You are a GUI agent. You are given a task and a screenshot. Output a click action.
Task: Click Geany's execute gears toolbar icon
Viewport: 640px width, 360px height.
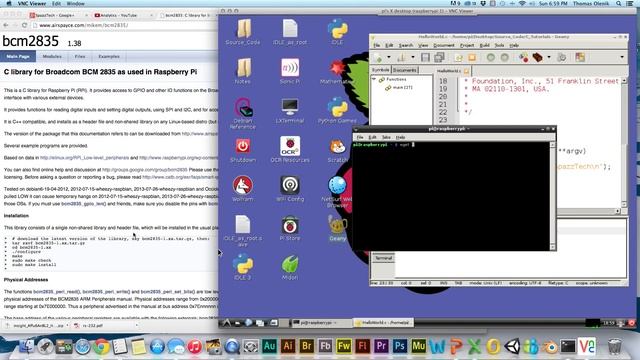tap(562, 57)
